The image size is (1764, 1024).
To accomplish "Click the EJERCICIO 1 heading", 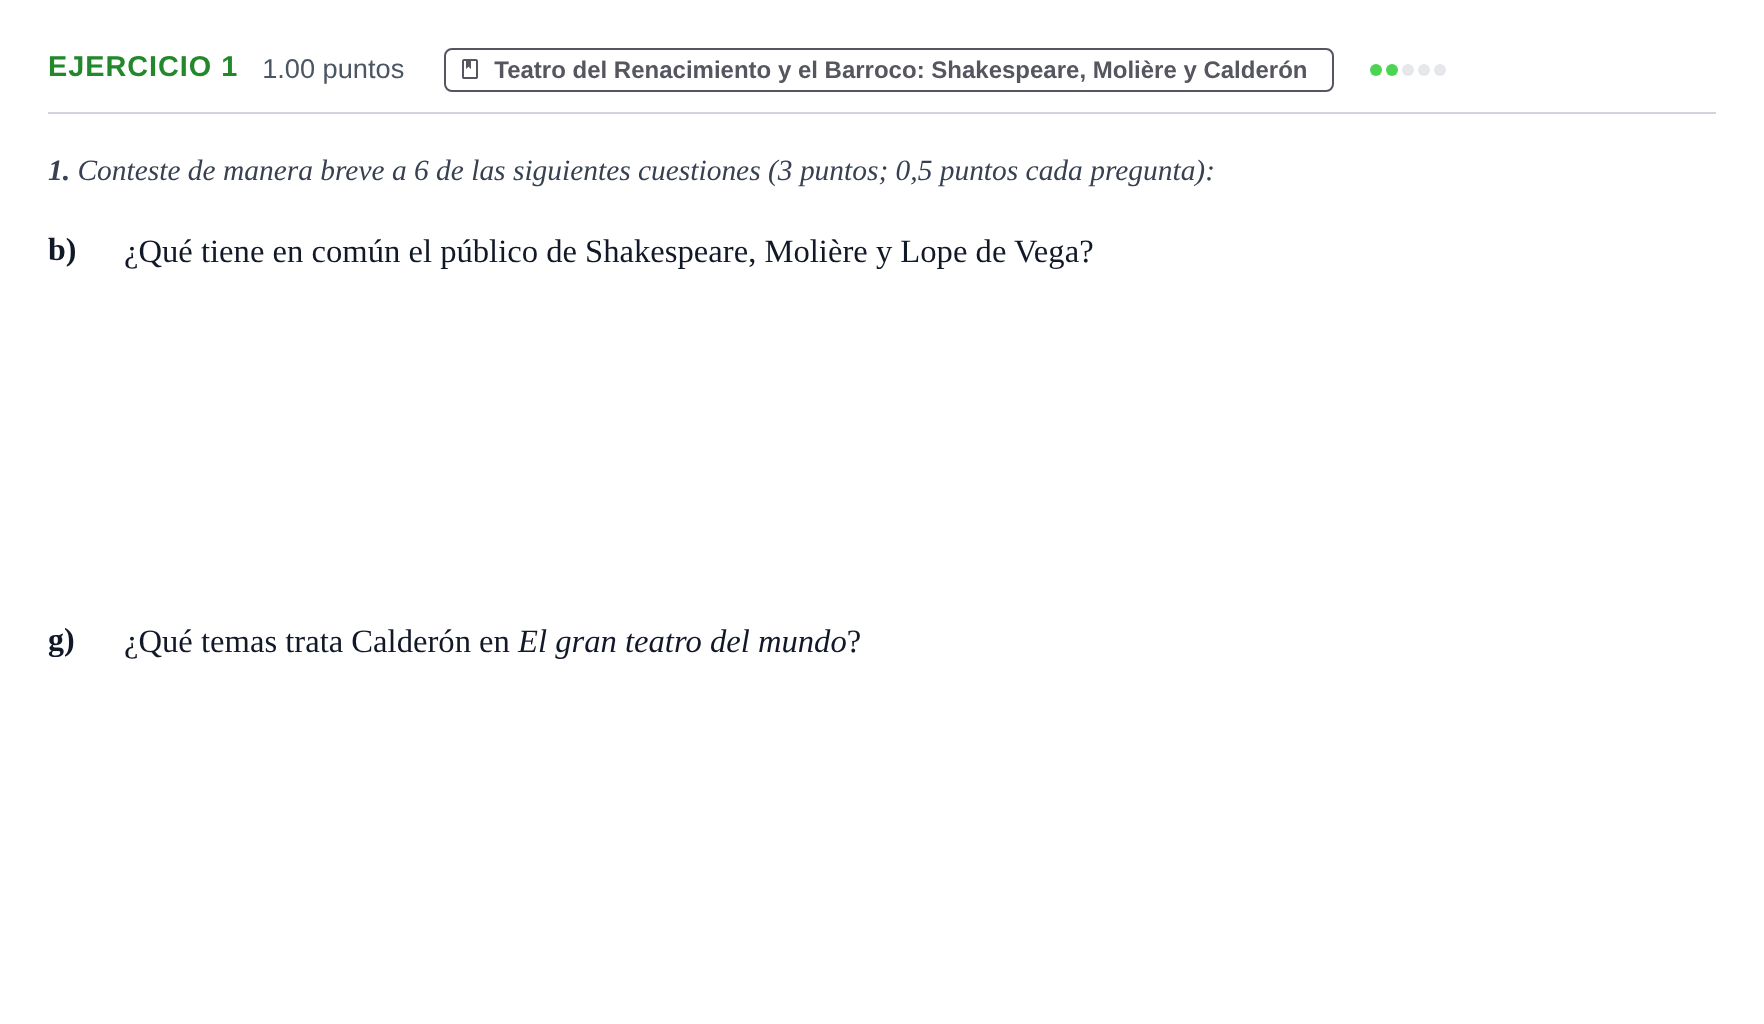I will (143, 66).
